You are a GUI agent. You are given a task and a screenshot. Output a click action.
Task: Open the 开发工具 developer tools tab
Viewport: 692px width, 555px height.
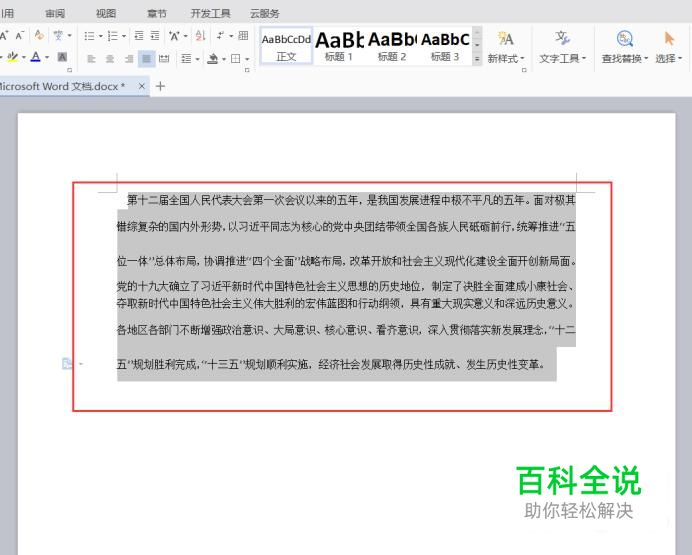coord(211,13)
